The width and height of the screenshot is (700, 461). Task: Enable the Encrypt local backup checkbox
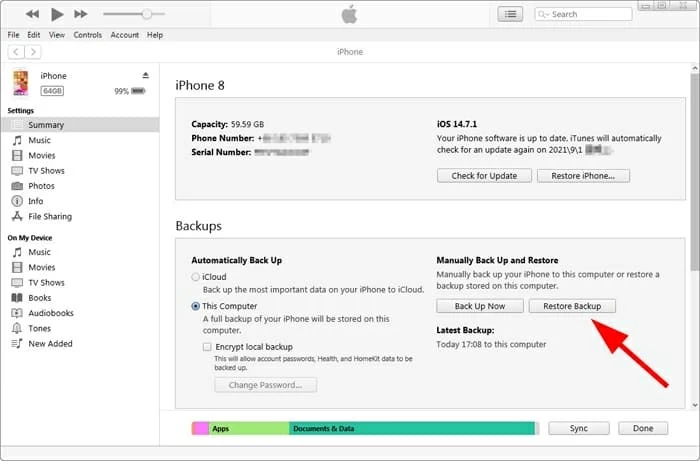(x=206, y=346)
